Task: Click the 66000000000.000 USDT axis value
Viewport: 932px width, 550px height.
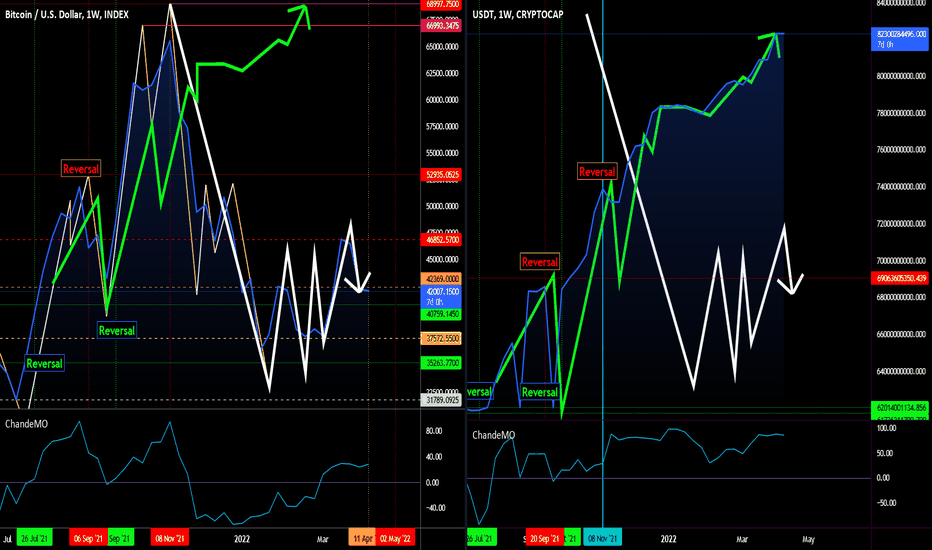Action: tap(902, 334)
